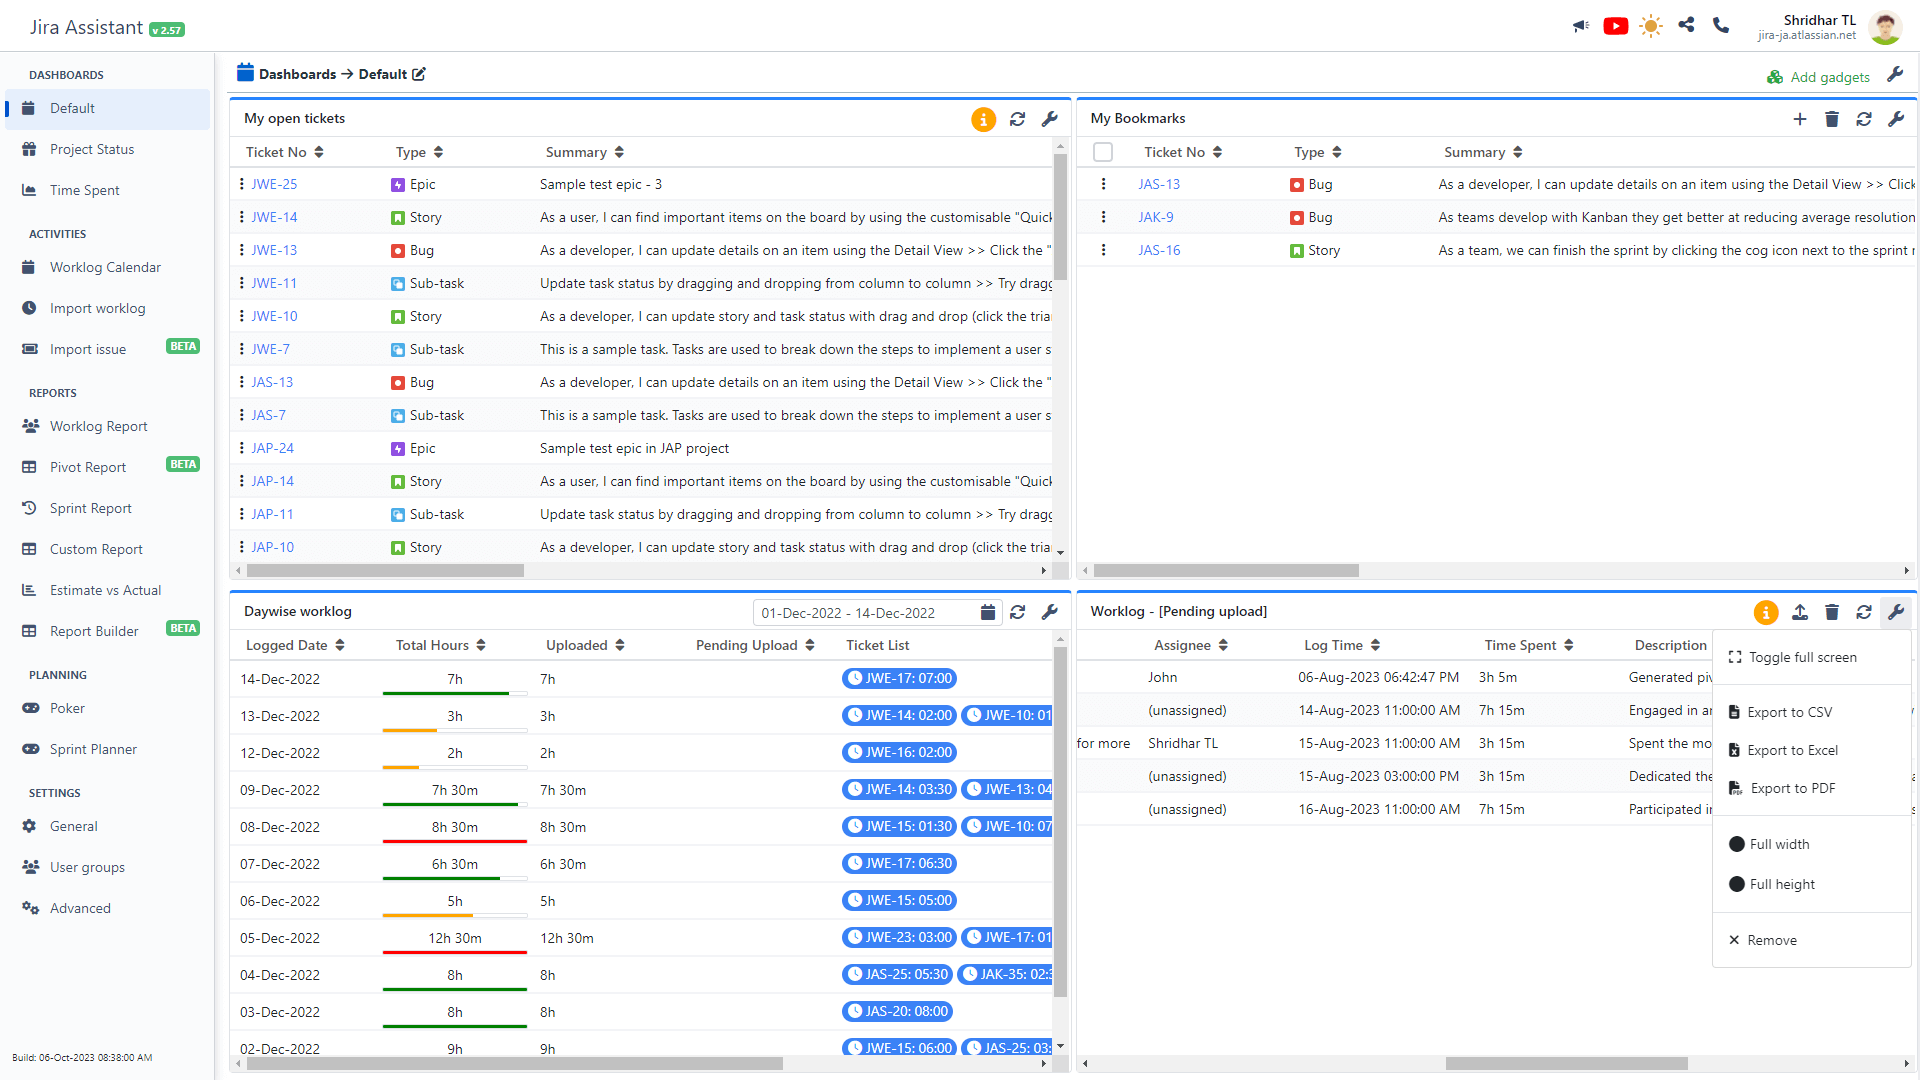This screenshot has height=1080, width=1920.
Task: Choose Export to Excel from the menu
Action: 1792,750
